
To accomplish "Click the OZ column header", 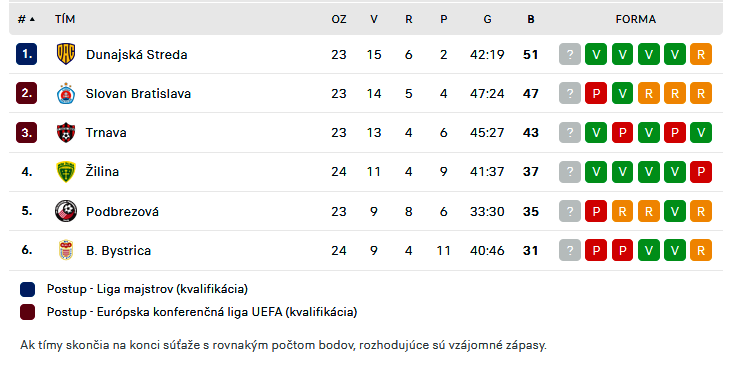I will 339,19.
